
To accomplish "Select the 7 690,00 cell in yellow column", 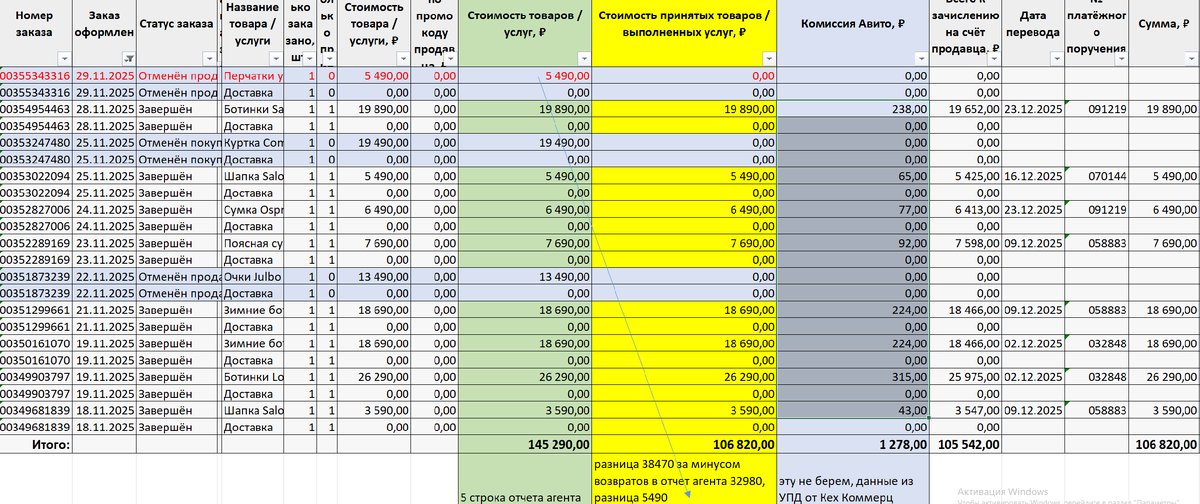I will [684, 245].
